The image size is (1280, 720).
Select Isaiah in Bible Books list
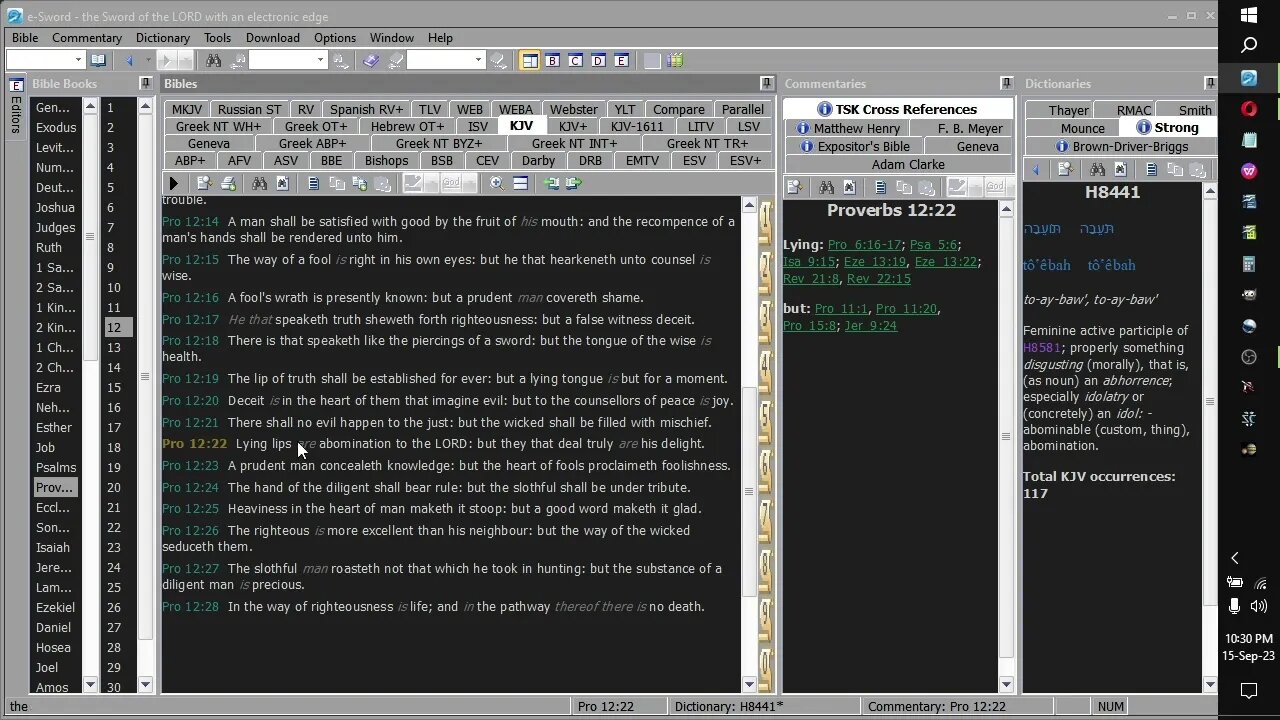pyautogui.click(x=55, y=547)
